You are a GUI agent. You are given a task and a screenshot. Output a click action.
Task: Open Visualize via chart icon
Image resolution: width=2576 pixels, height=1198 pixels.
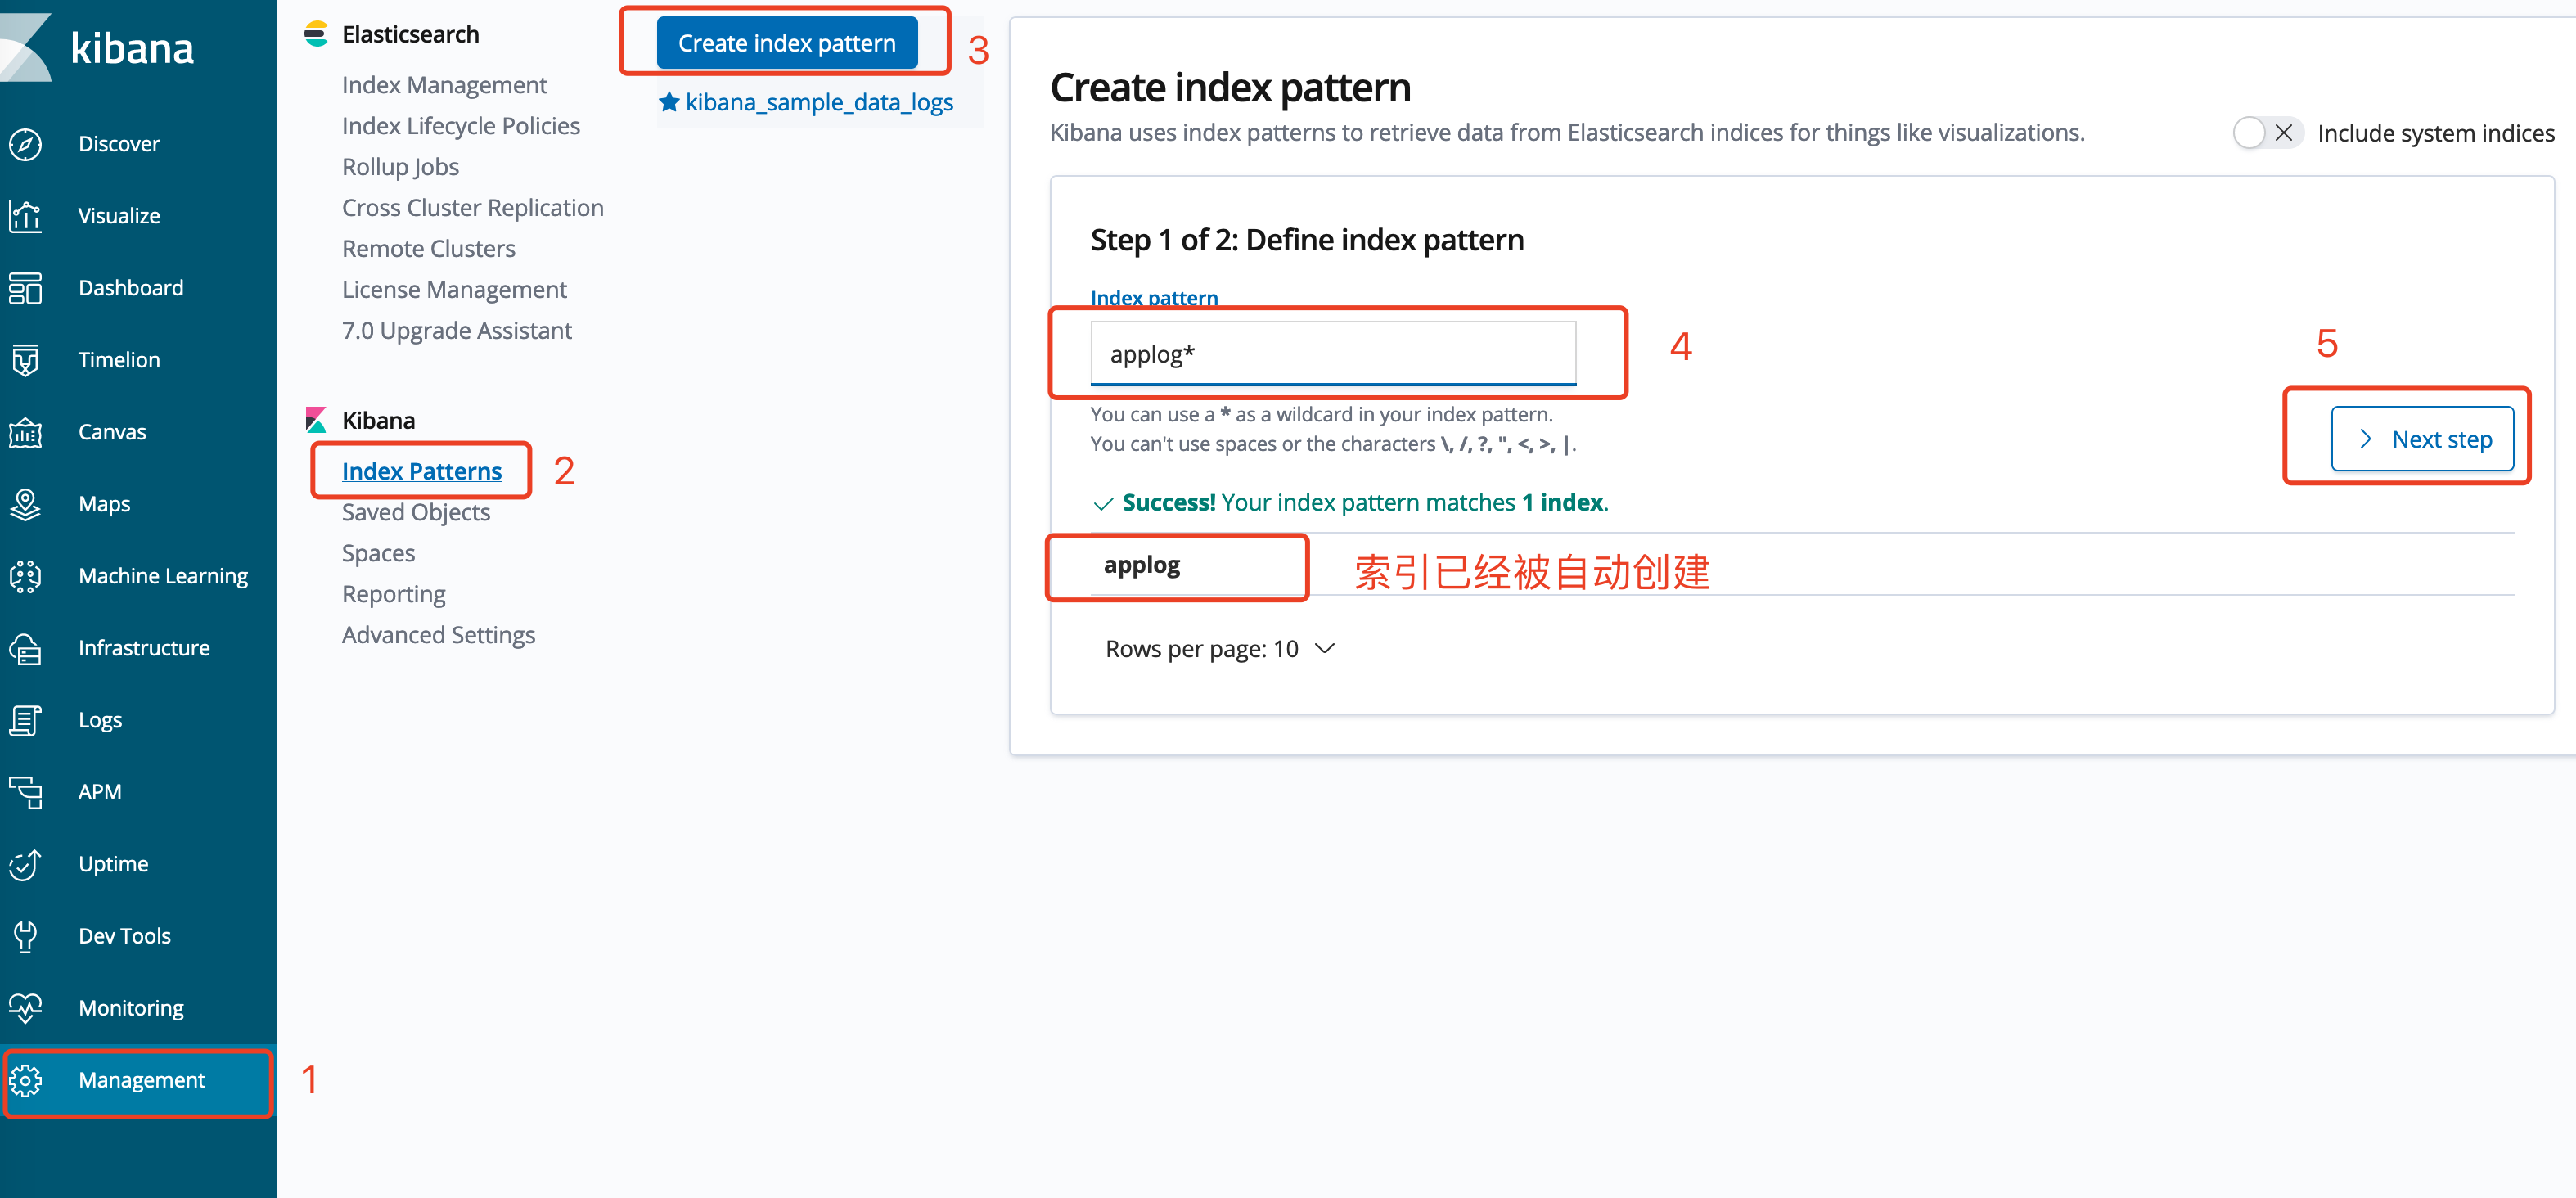point(25,216)
